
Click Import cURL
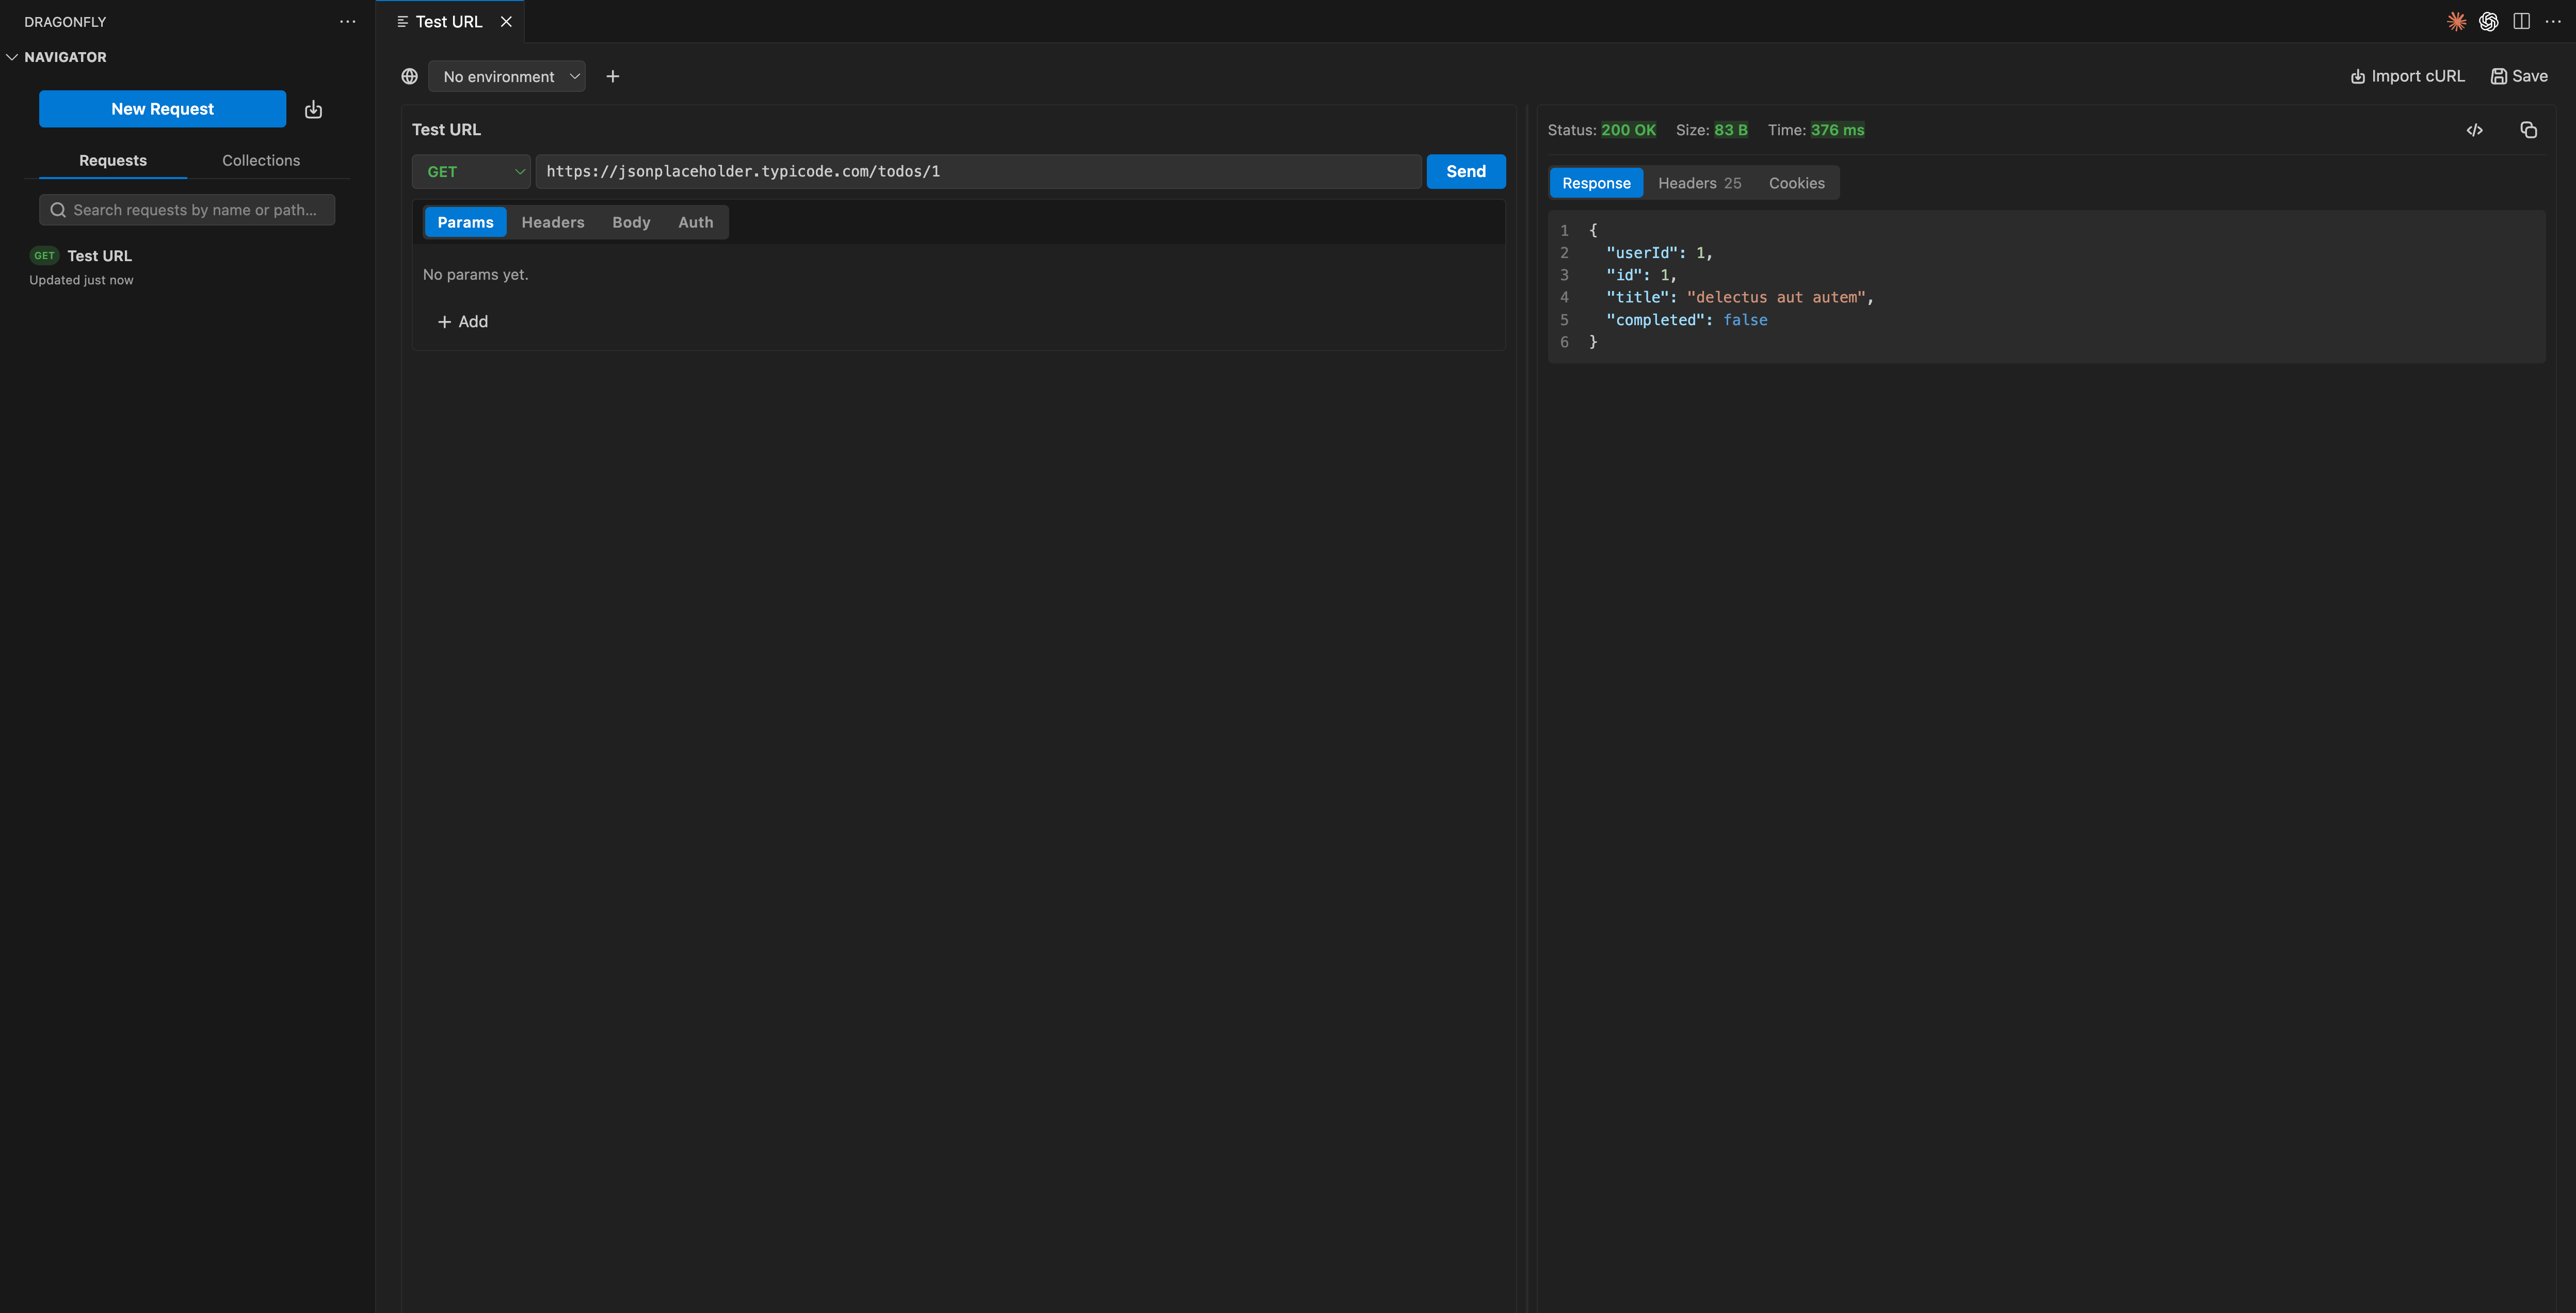click(x=2407, y=76)
